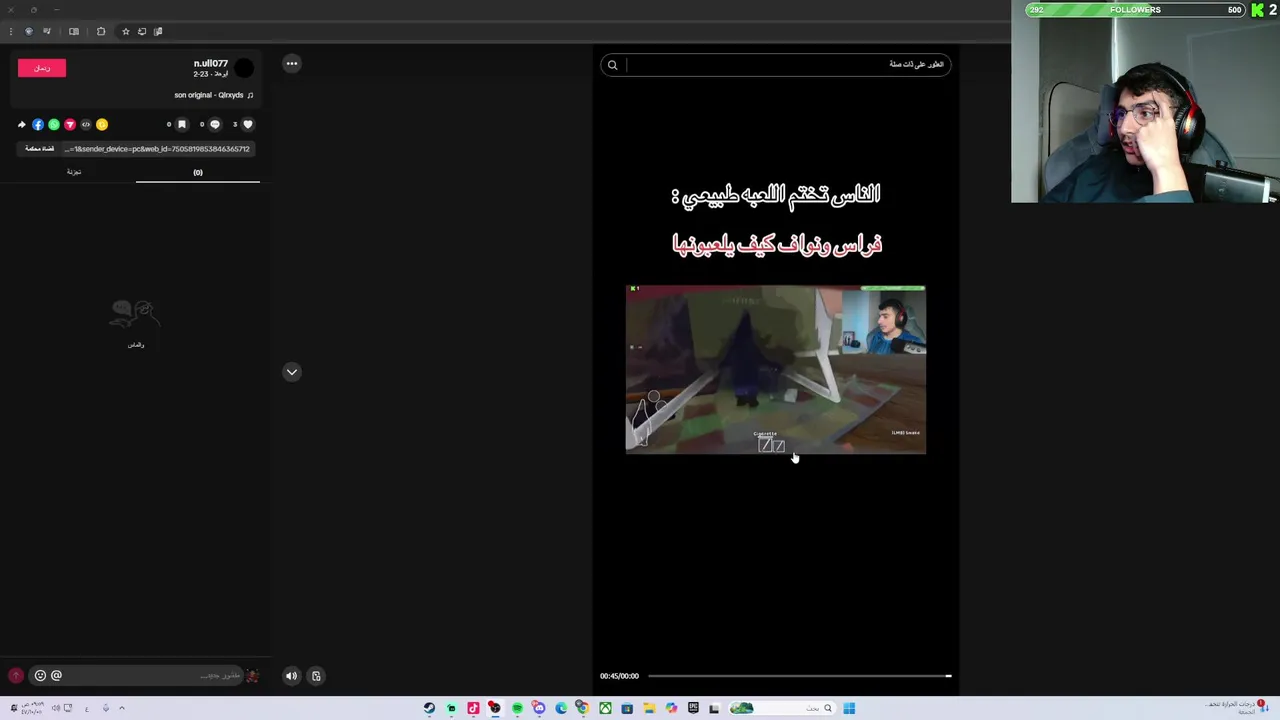1280x720 pixels.
Task: Open the browser collections icon next to the star
Action: 142,31
